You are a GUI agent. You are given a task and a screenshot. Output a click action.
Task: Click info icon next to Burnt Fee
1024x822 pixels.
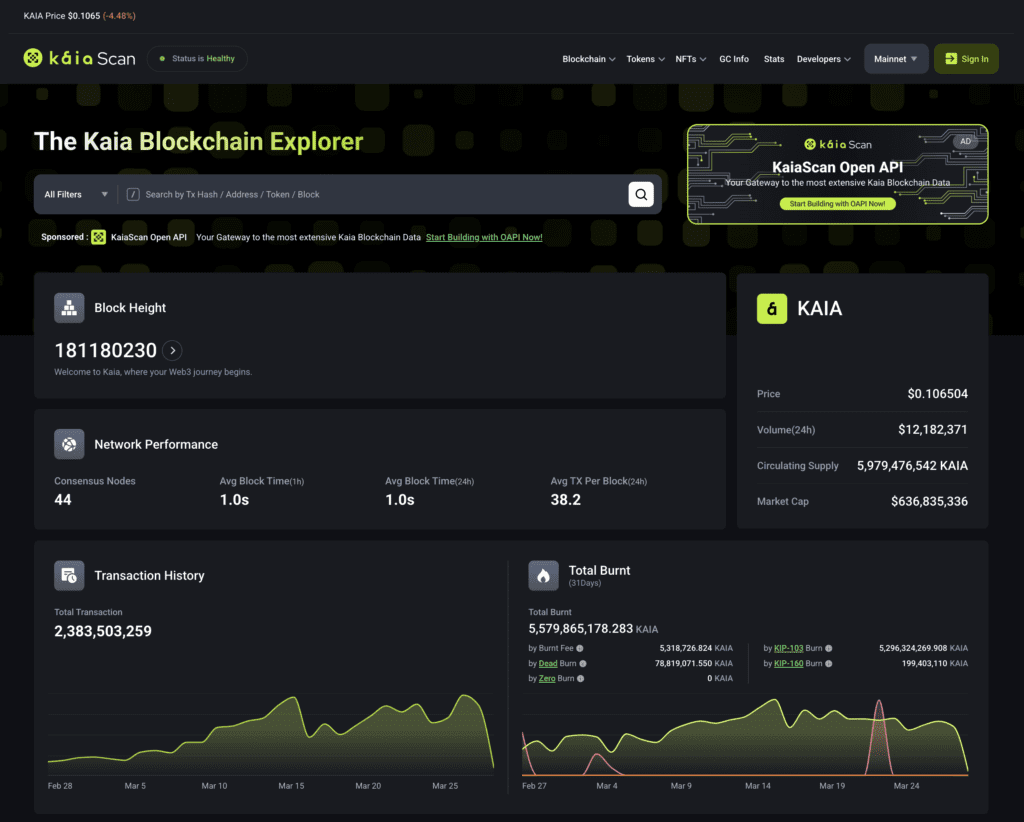coord(580,648)
